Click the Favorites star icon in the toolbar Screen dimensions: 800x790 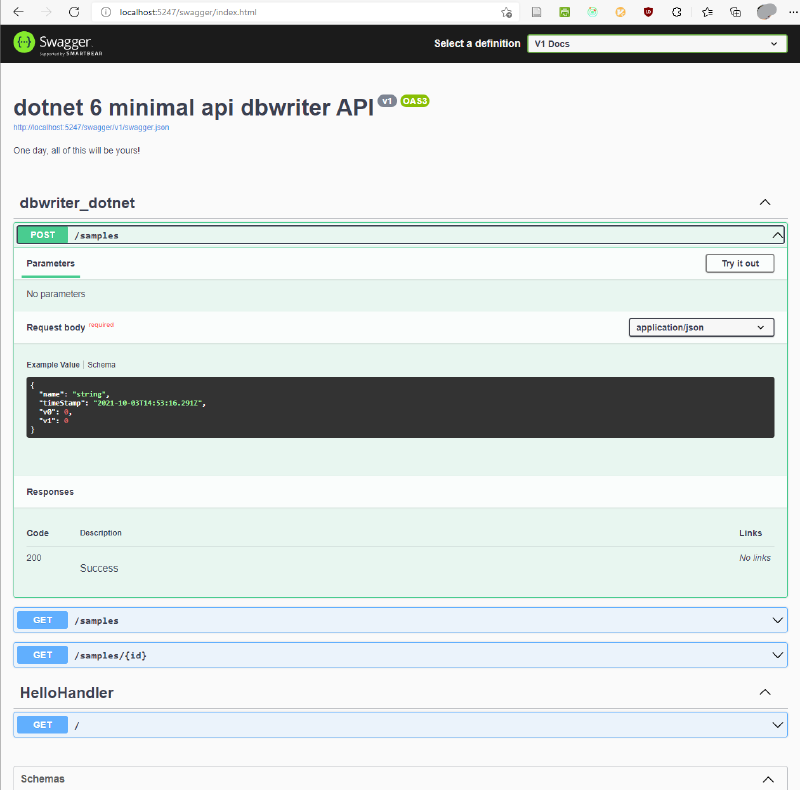coord(706,12)
